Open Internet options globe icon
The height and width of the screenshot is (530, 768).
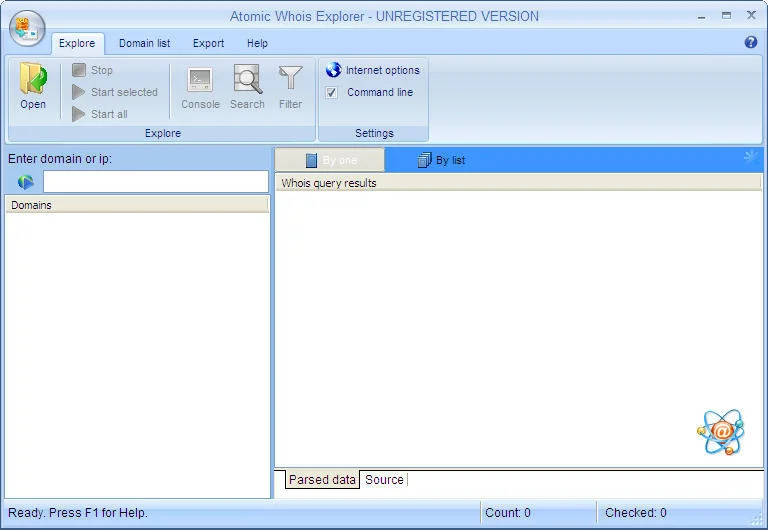(x=334, y=70)
